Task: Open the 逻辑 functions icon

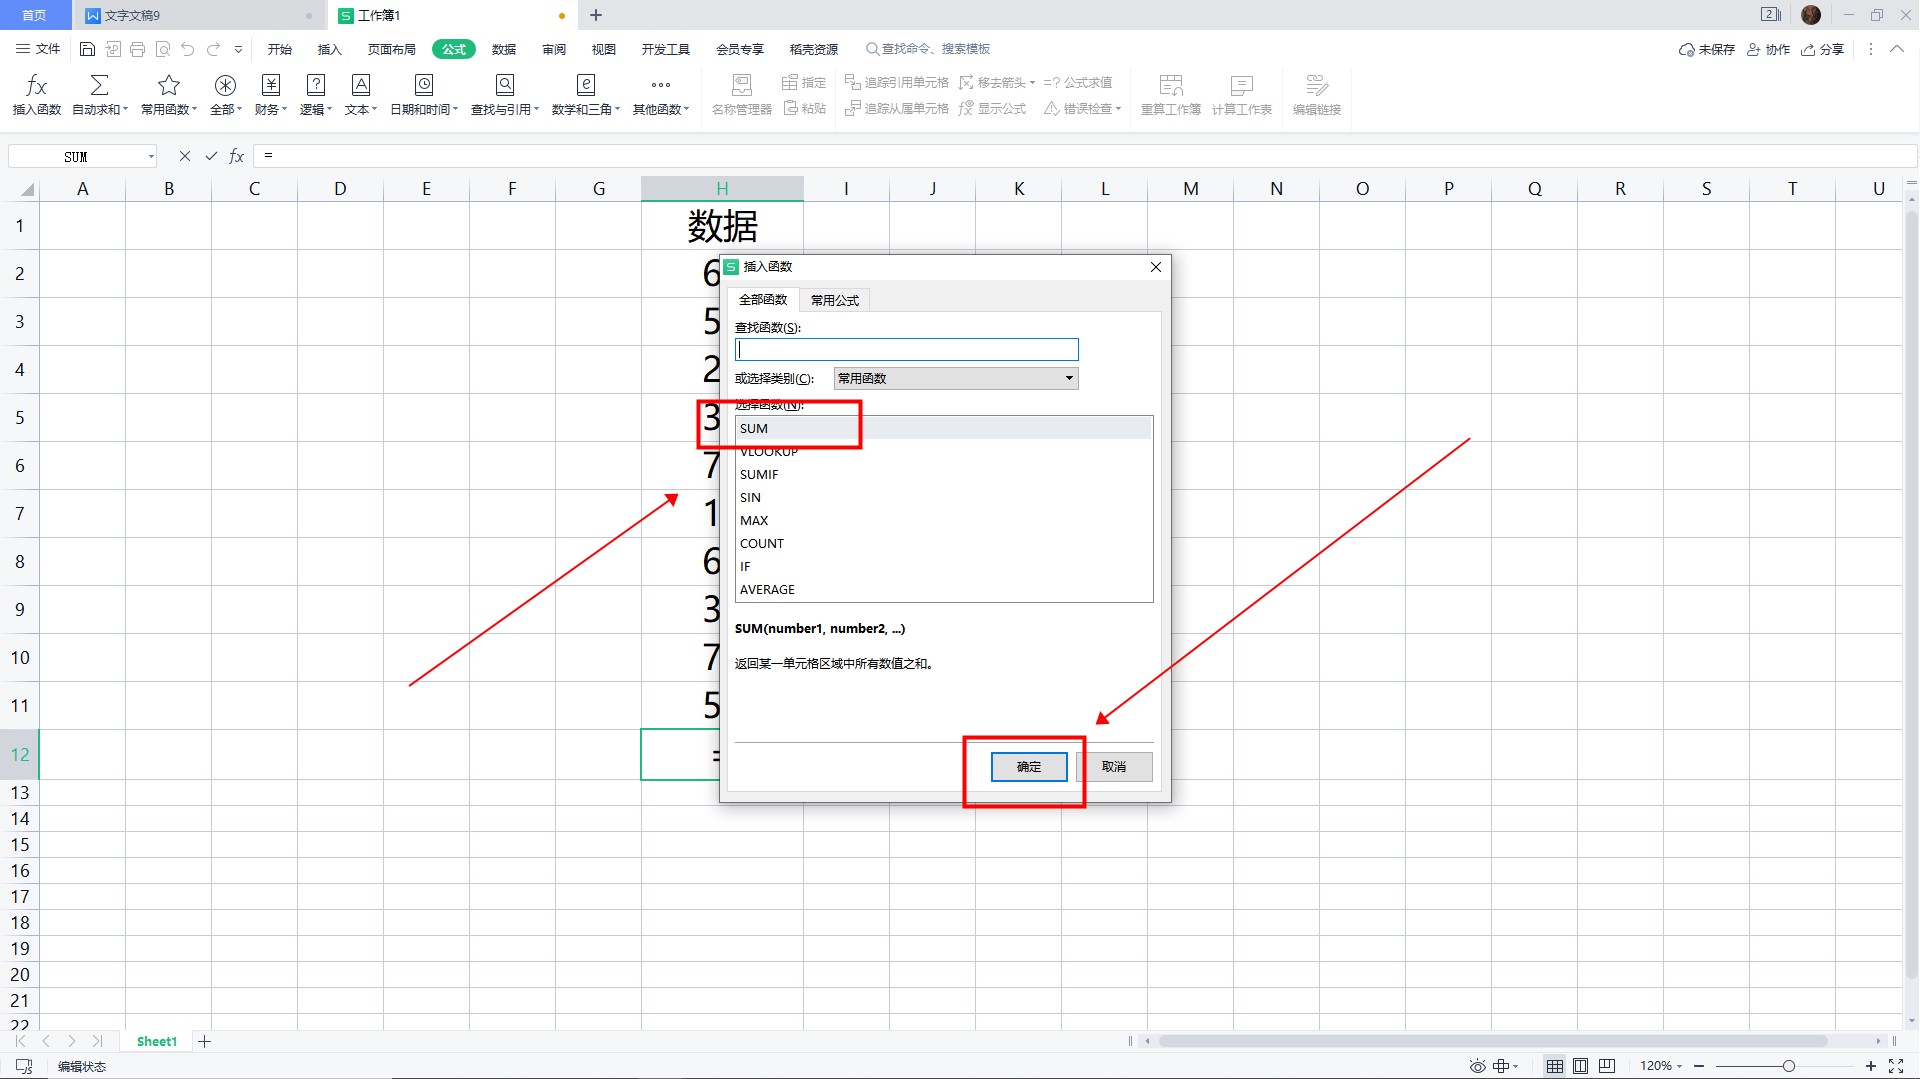Action: (315, 86)
